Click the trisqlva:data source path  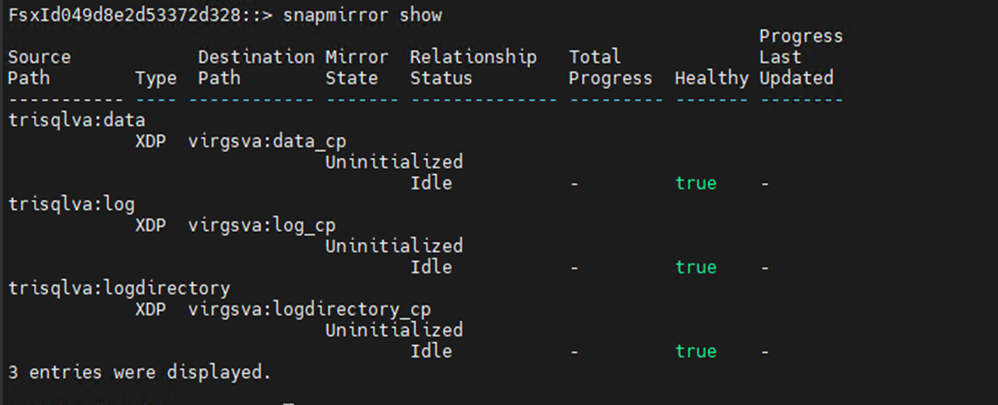point(62,120)
